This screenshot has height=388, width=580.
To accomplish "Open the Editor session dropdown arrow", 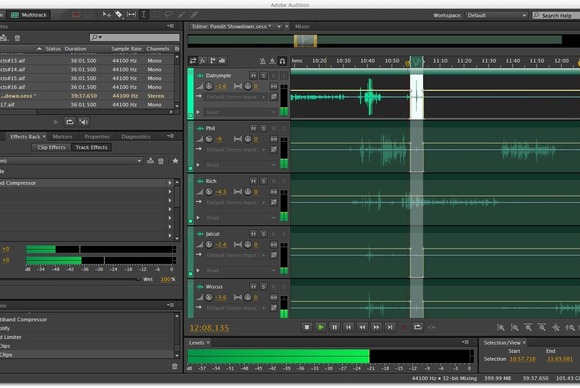I will [x=279, y=26].
